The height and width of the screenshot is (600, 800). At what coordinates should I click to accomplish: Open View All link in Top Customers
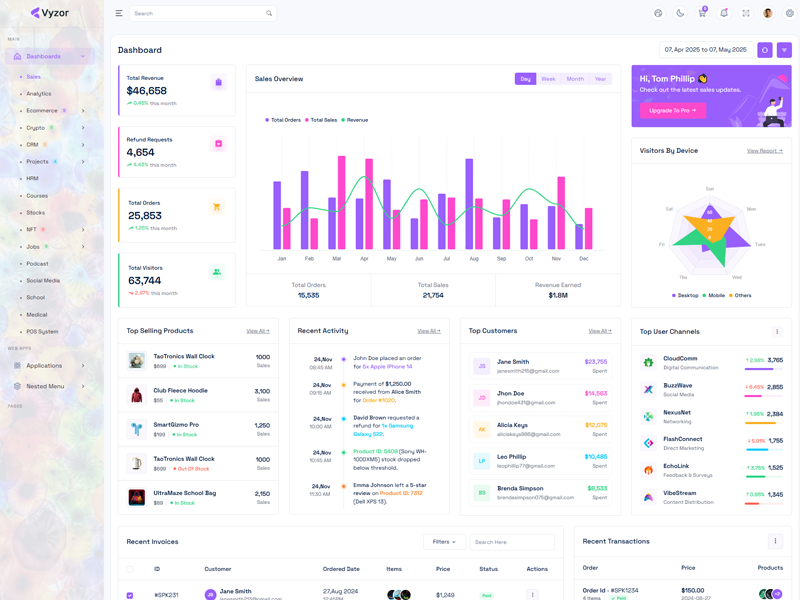tap(599, 331)
